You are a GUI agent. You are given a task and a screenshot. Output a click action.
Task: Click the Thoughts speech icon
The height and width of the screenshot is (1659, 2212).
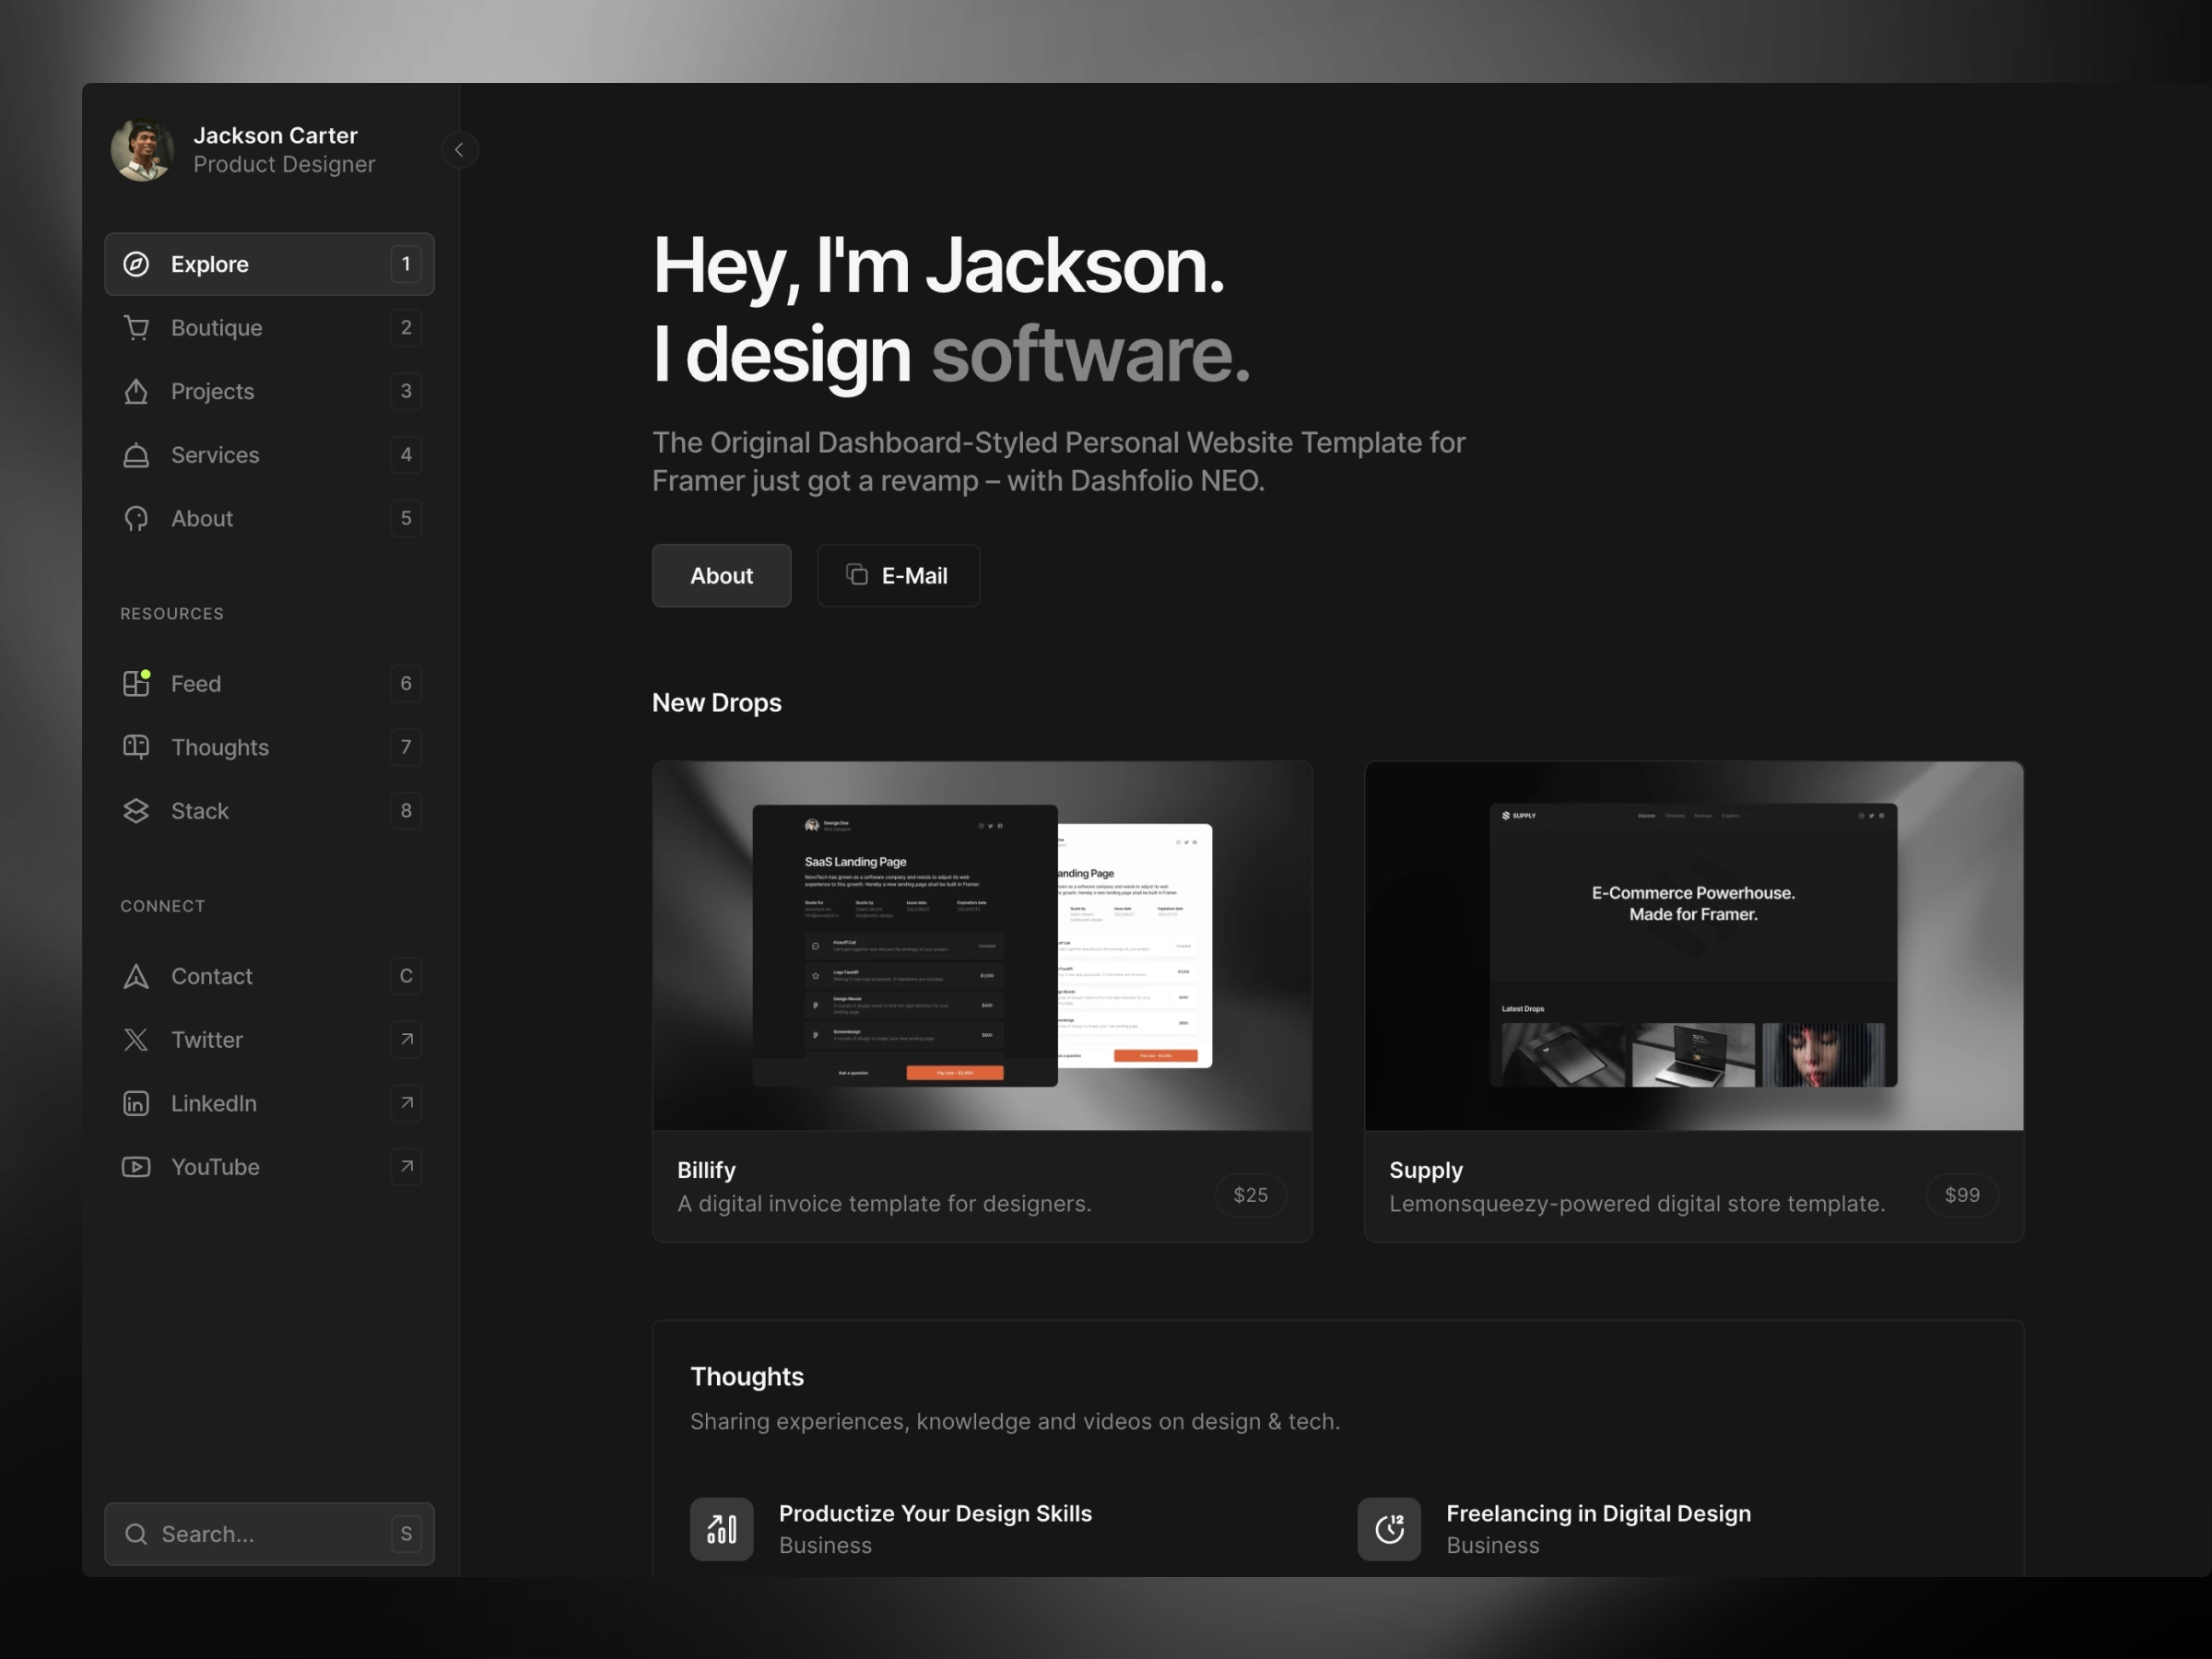tap(135, 746)
